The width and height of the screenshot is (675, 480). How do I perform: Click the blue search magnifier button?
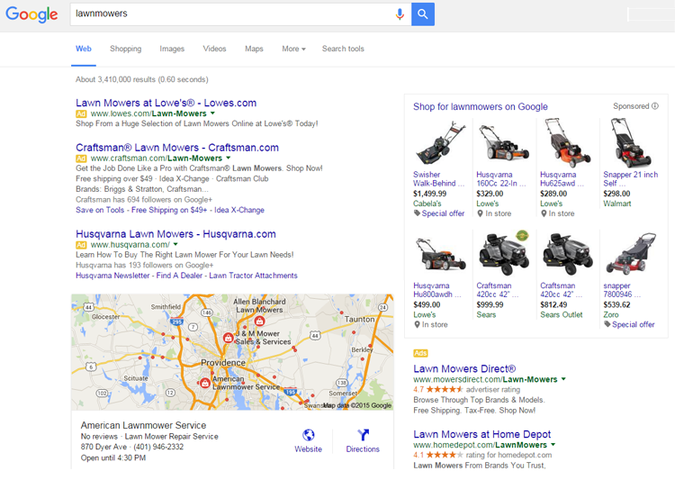pos(423,14)
